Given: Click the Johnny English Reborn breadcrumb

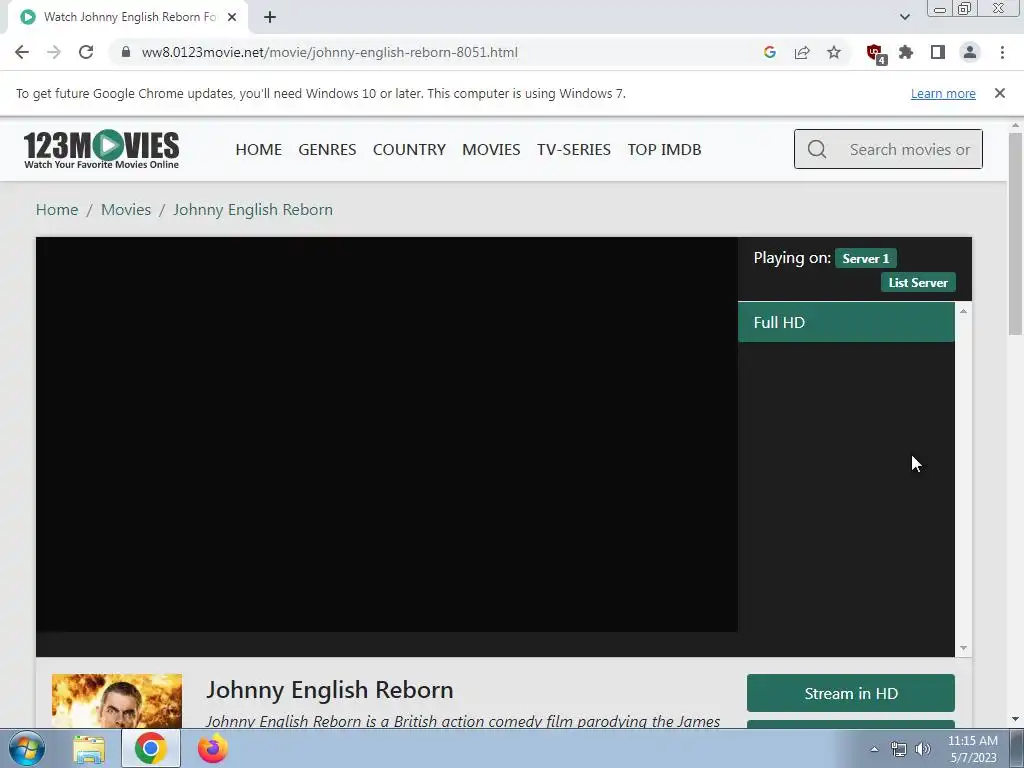Looking at the screenshot, I should 253,210.
